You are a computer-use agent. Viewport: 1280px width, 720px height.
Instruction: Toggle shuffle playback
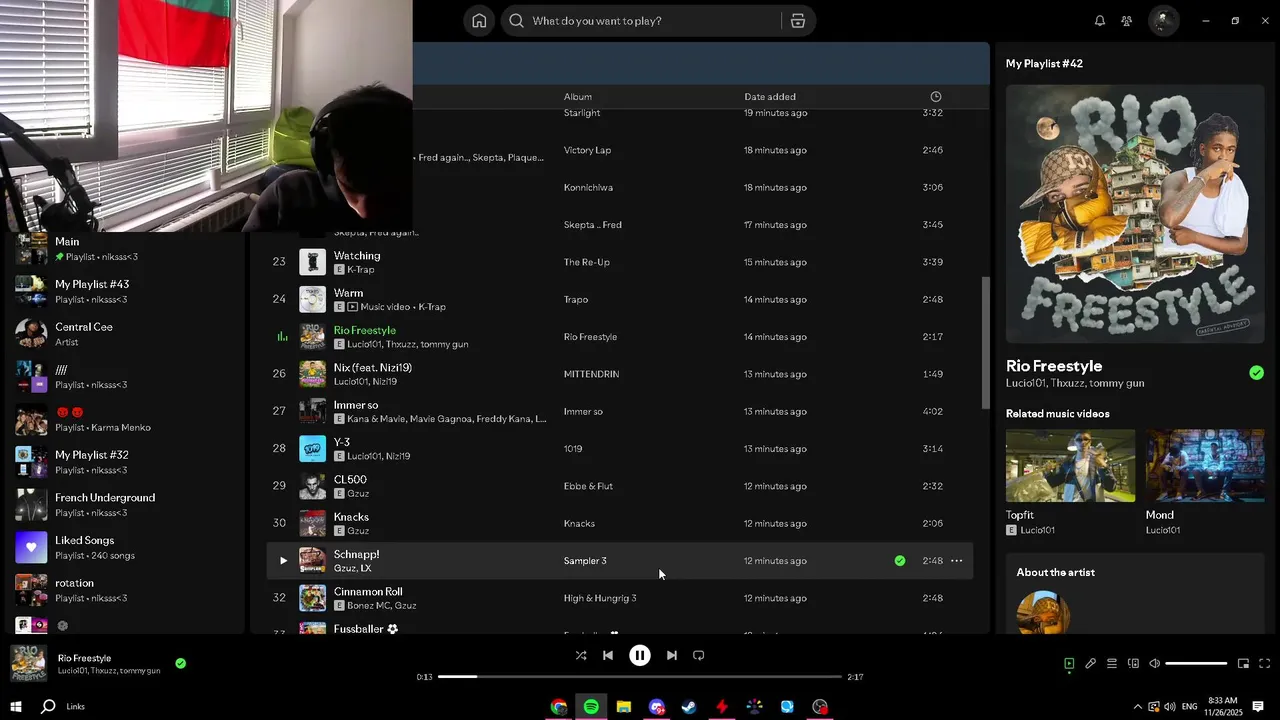coord(581,656)
